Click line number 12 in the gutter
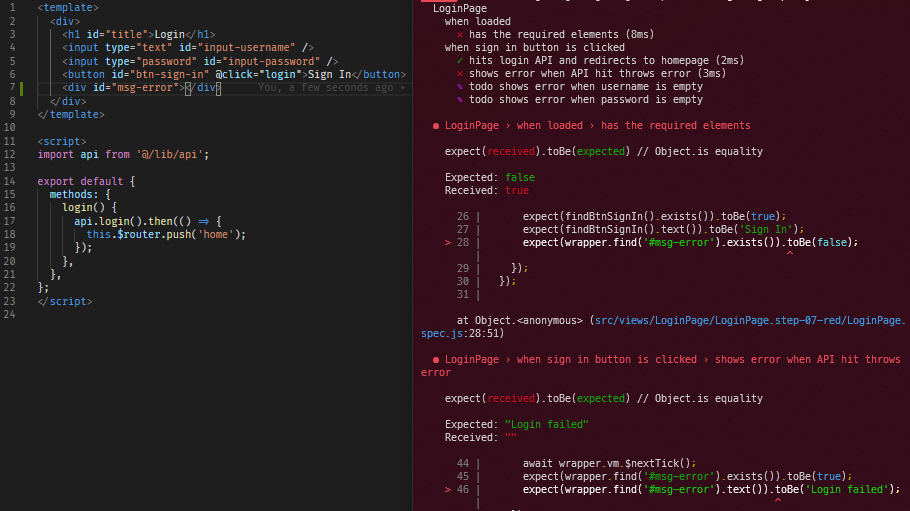This screenshot has height=511, width=910. [x=9, y=154]
